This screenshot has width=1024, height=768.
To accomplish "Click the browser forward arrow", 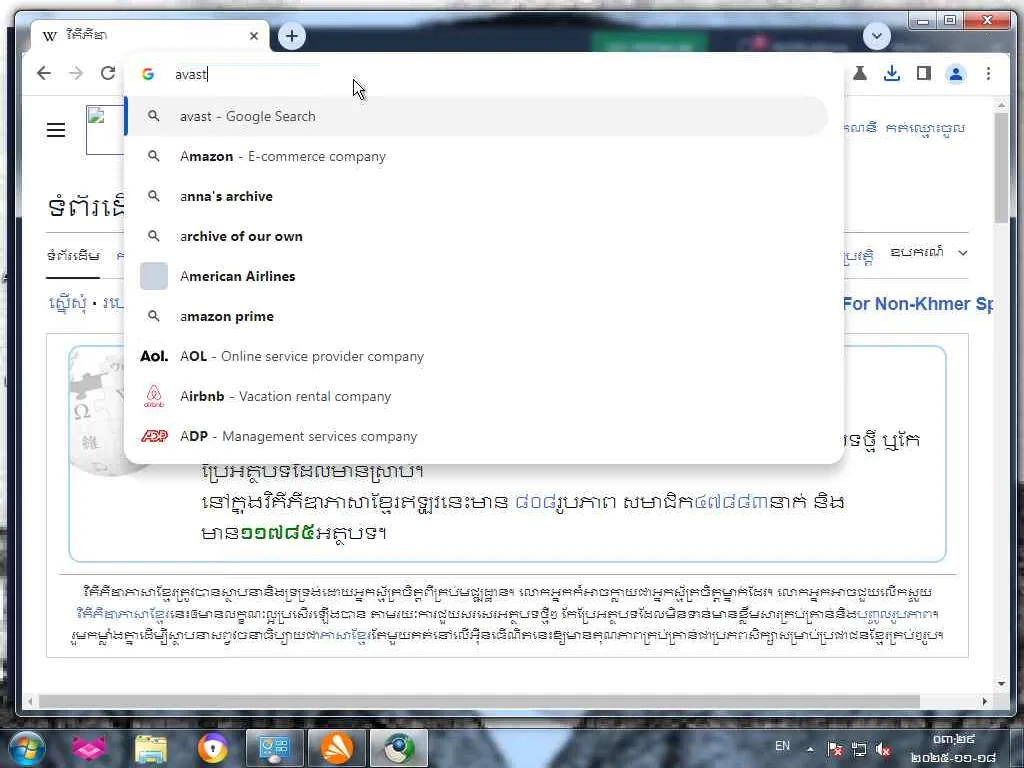I will point(76,73).
